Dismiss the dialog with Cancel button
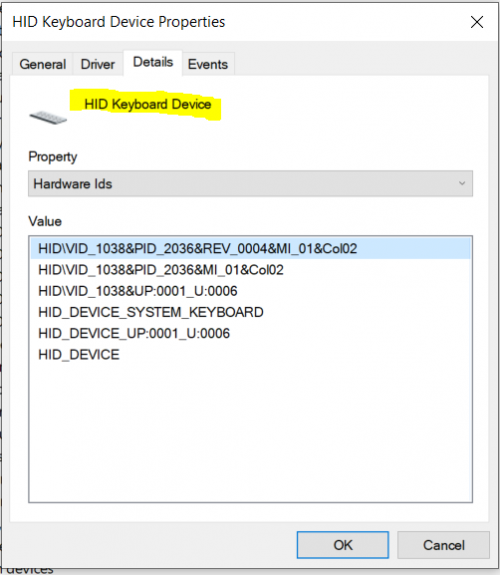The image size is (500, 575). 444,545
